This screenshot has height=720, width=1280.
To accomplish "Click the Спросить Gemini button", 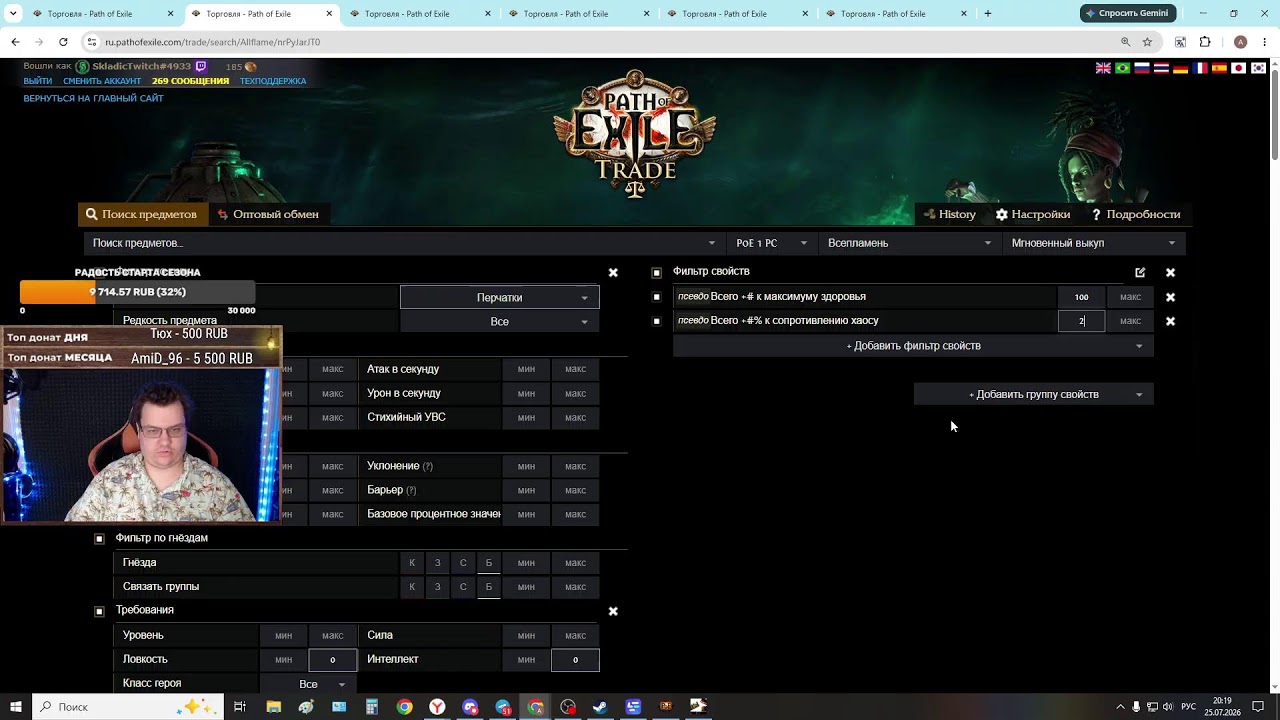I will (x=1128, y=13).
